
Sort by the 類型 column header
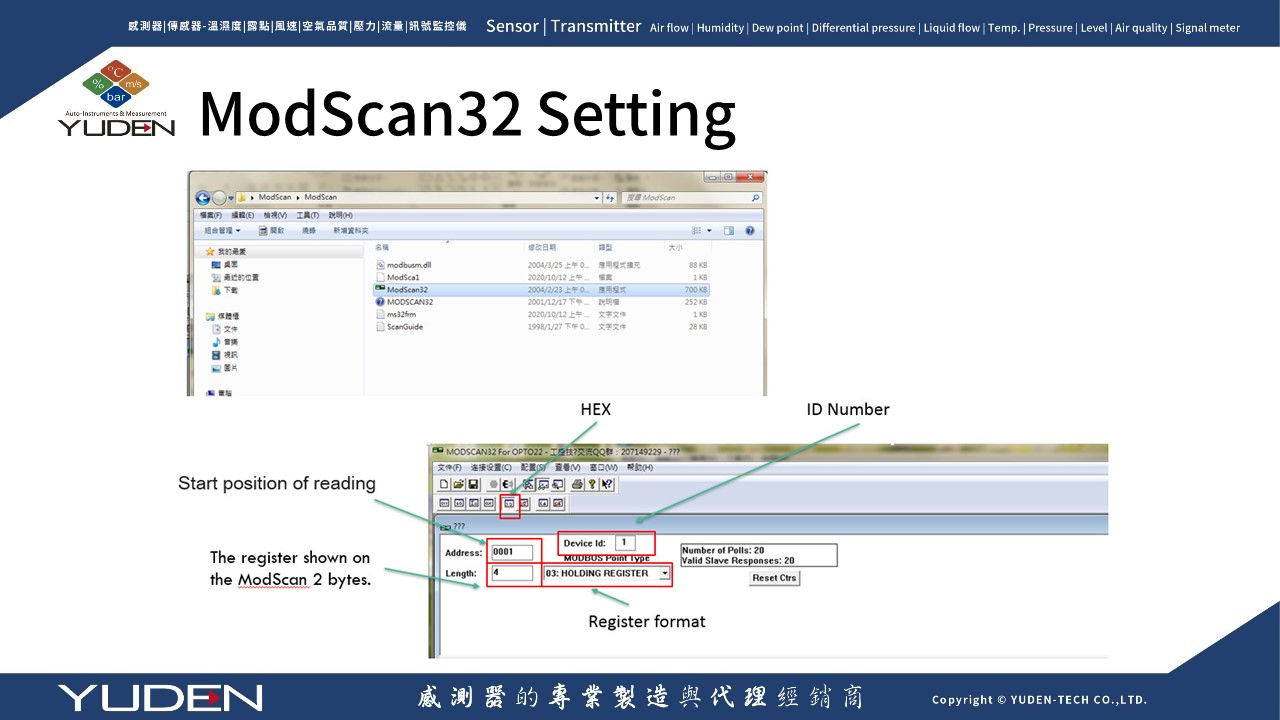point(605,247)
